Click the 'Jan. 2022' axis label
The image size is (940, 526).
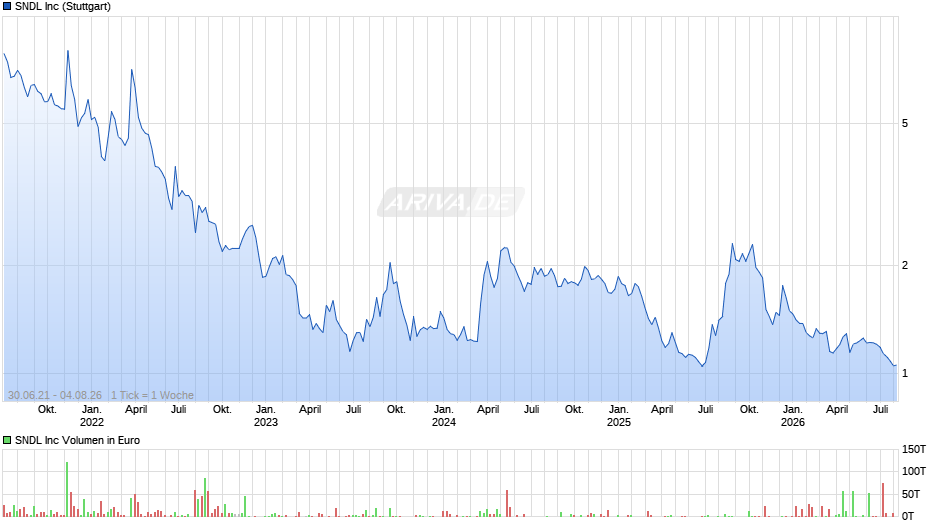tap(92, 416)
